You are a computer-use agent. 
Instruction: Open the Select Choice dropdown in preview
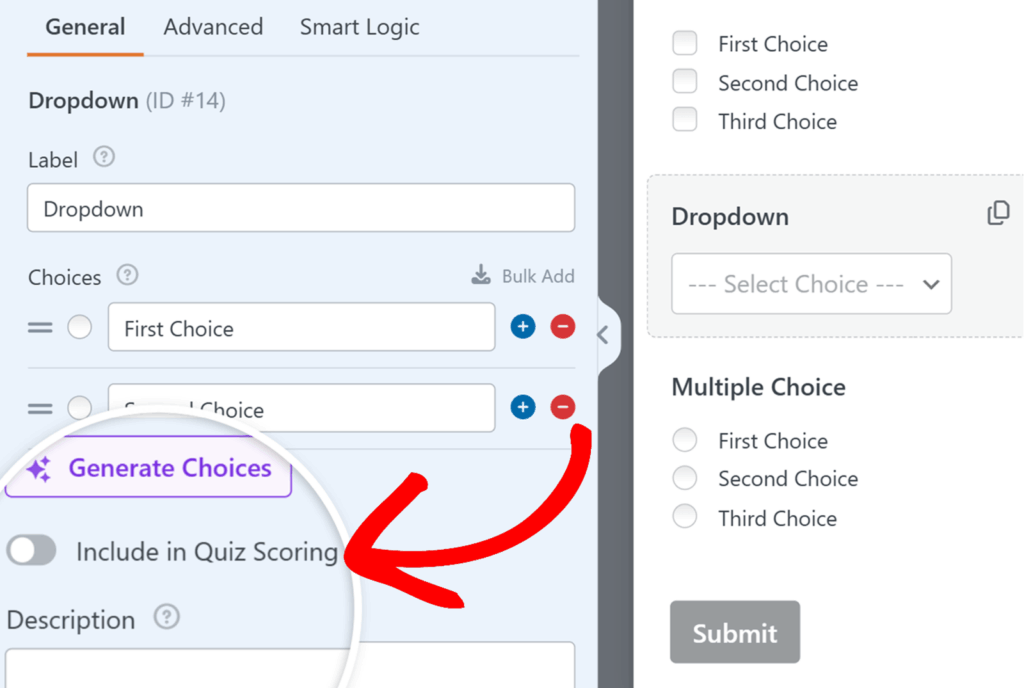(811, 284)
